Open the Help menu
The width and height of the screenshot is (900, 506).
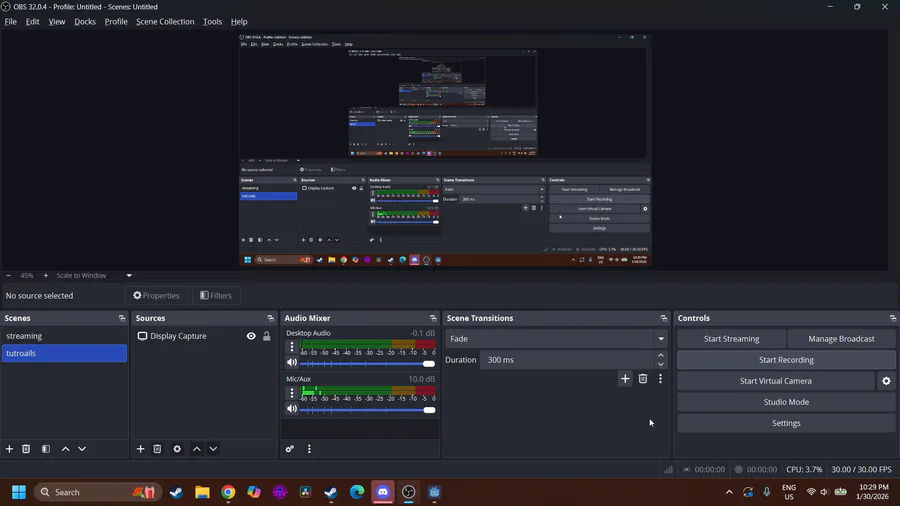[x=239, y=22]
